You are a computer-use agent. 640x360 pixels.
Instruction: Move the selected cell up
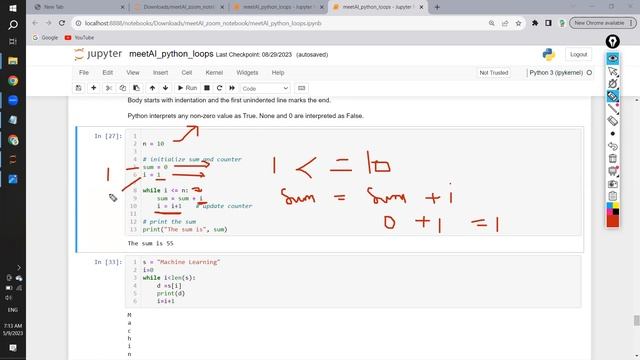tap(152, 88)
